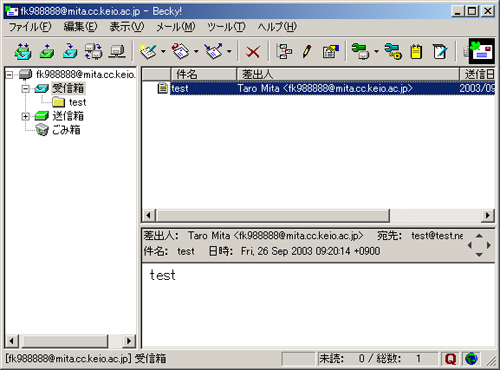This screenshot has height=370, width=500.
Task: Click the Becky clover mail logo icon
Action: pyautogui.click(x=482, y=51)
